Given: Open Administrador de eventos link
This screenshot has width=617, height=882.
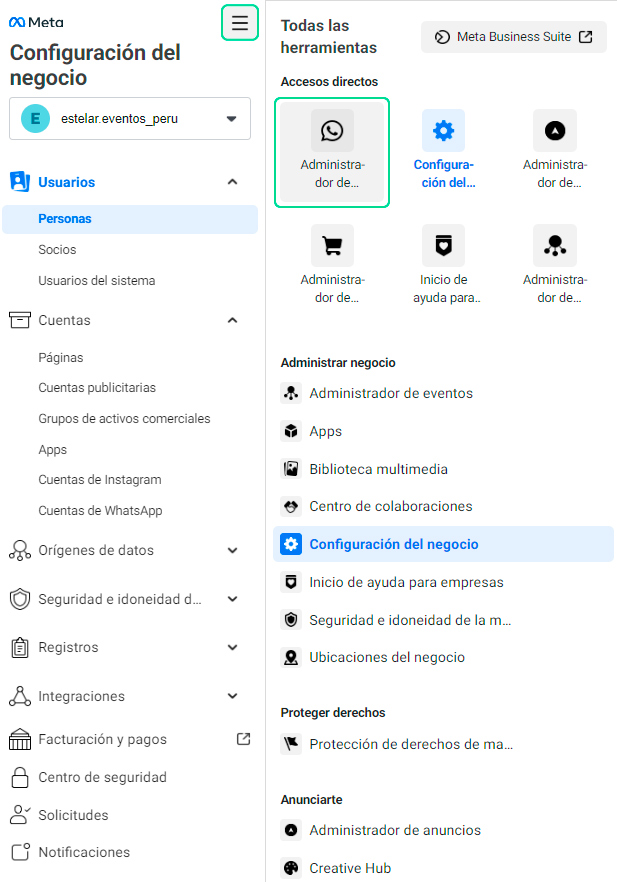Looking at the screenshot, I should (x=391, y=393).
